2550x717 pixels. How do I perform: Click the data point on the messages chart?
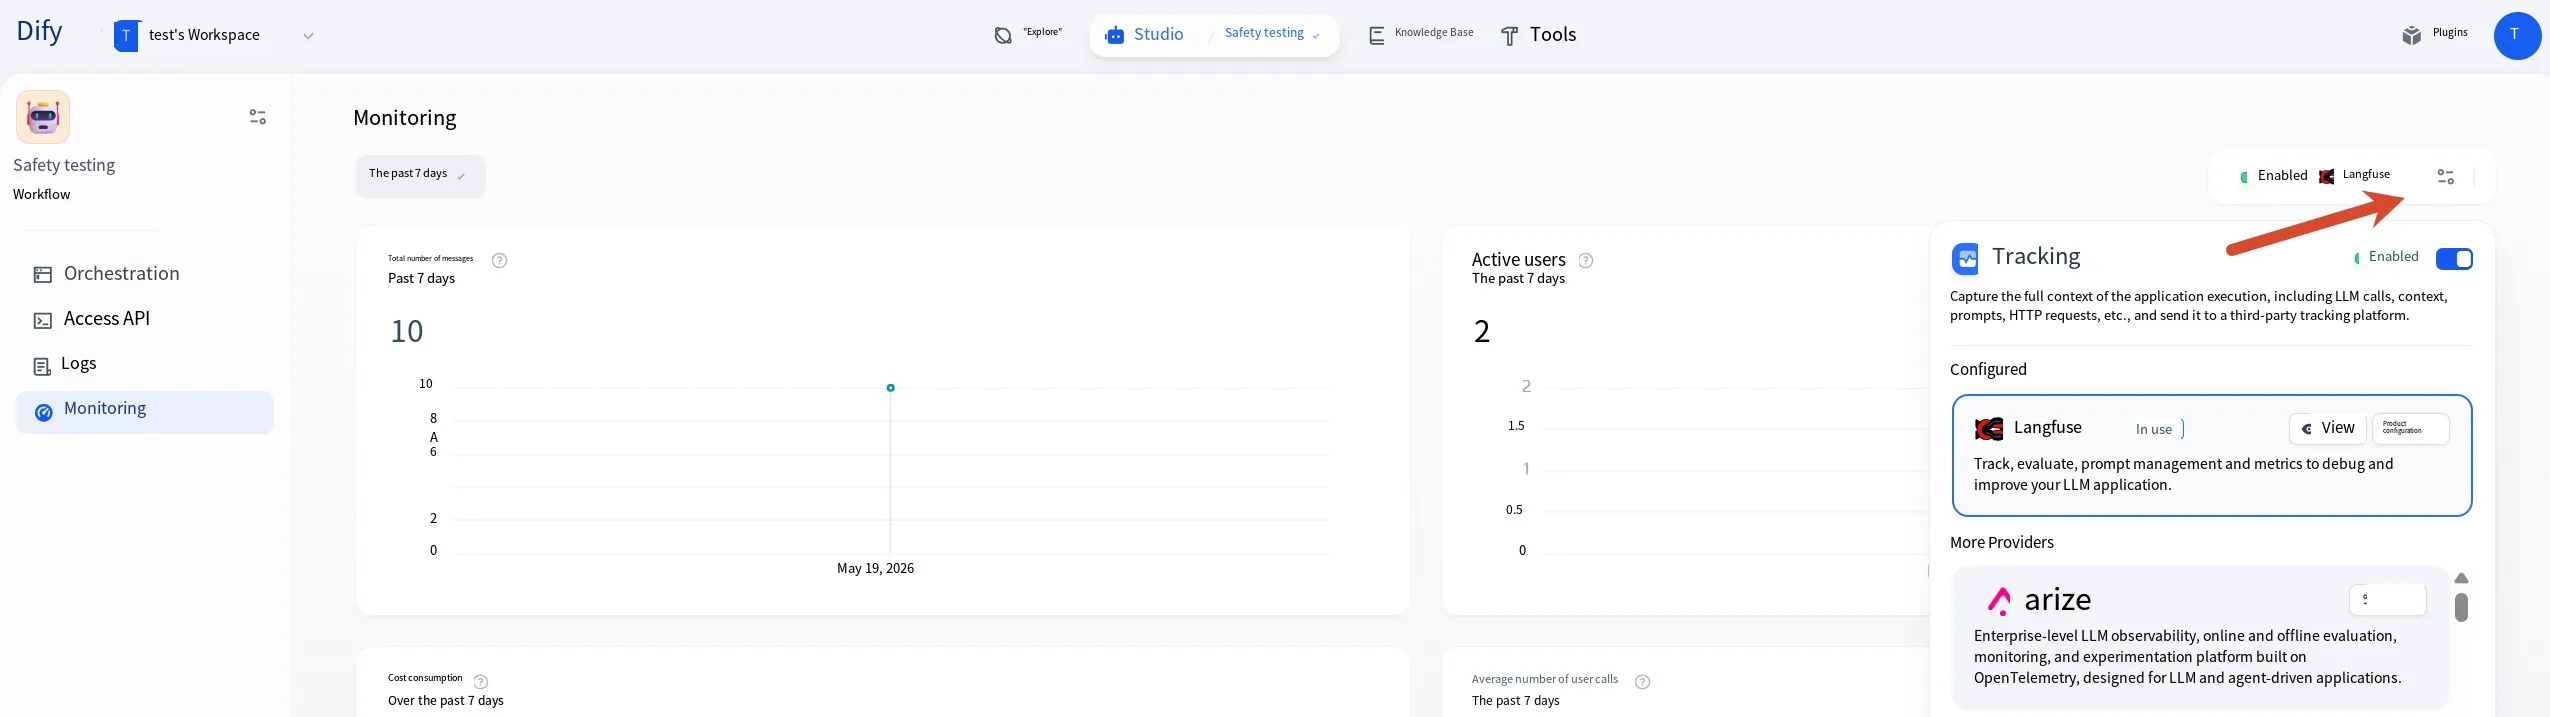(x=890, y=388)
